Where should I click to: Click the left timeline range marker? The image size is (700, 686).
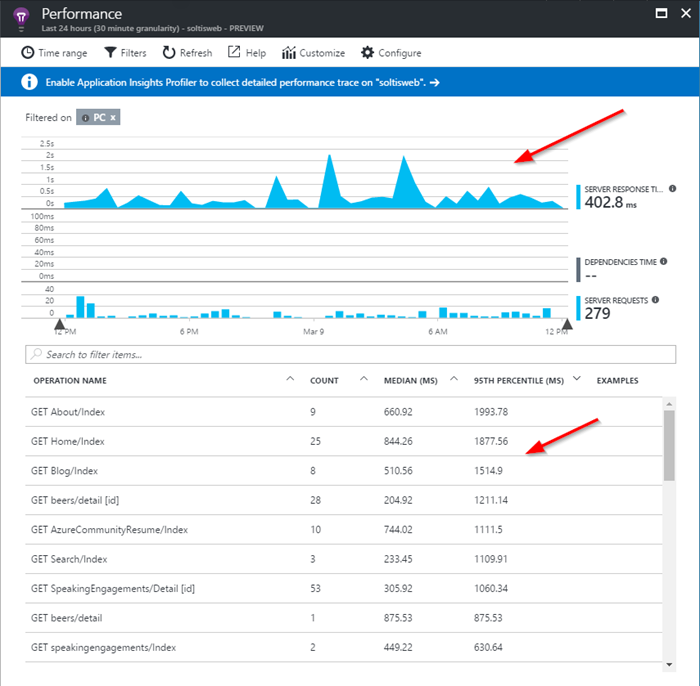[x=59, y=324]
